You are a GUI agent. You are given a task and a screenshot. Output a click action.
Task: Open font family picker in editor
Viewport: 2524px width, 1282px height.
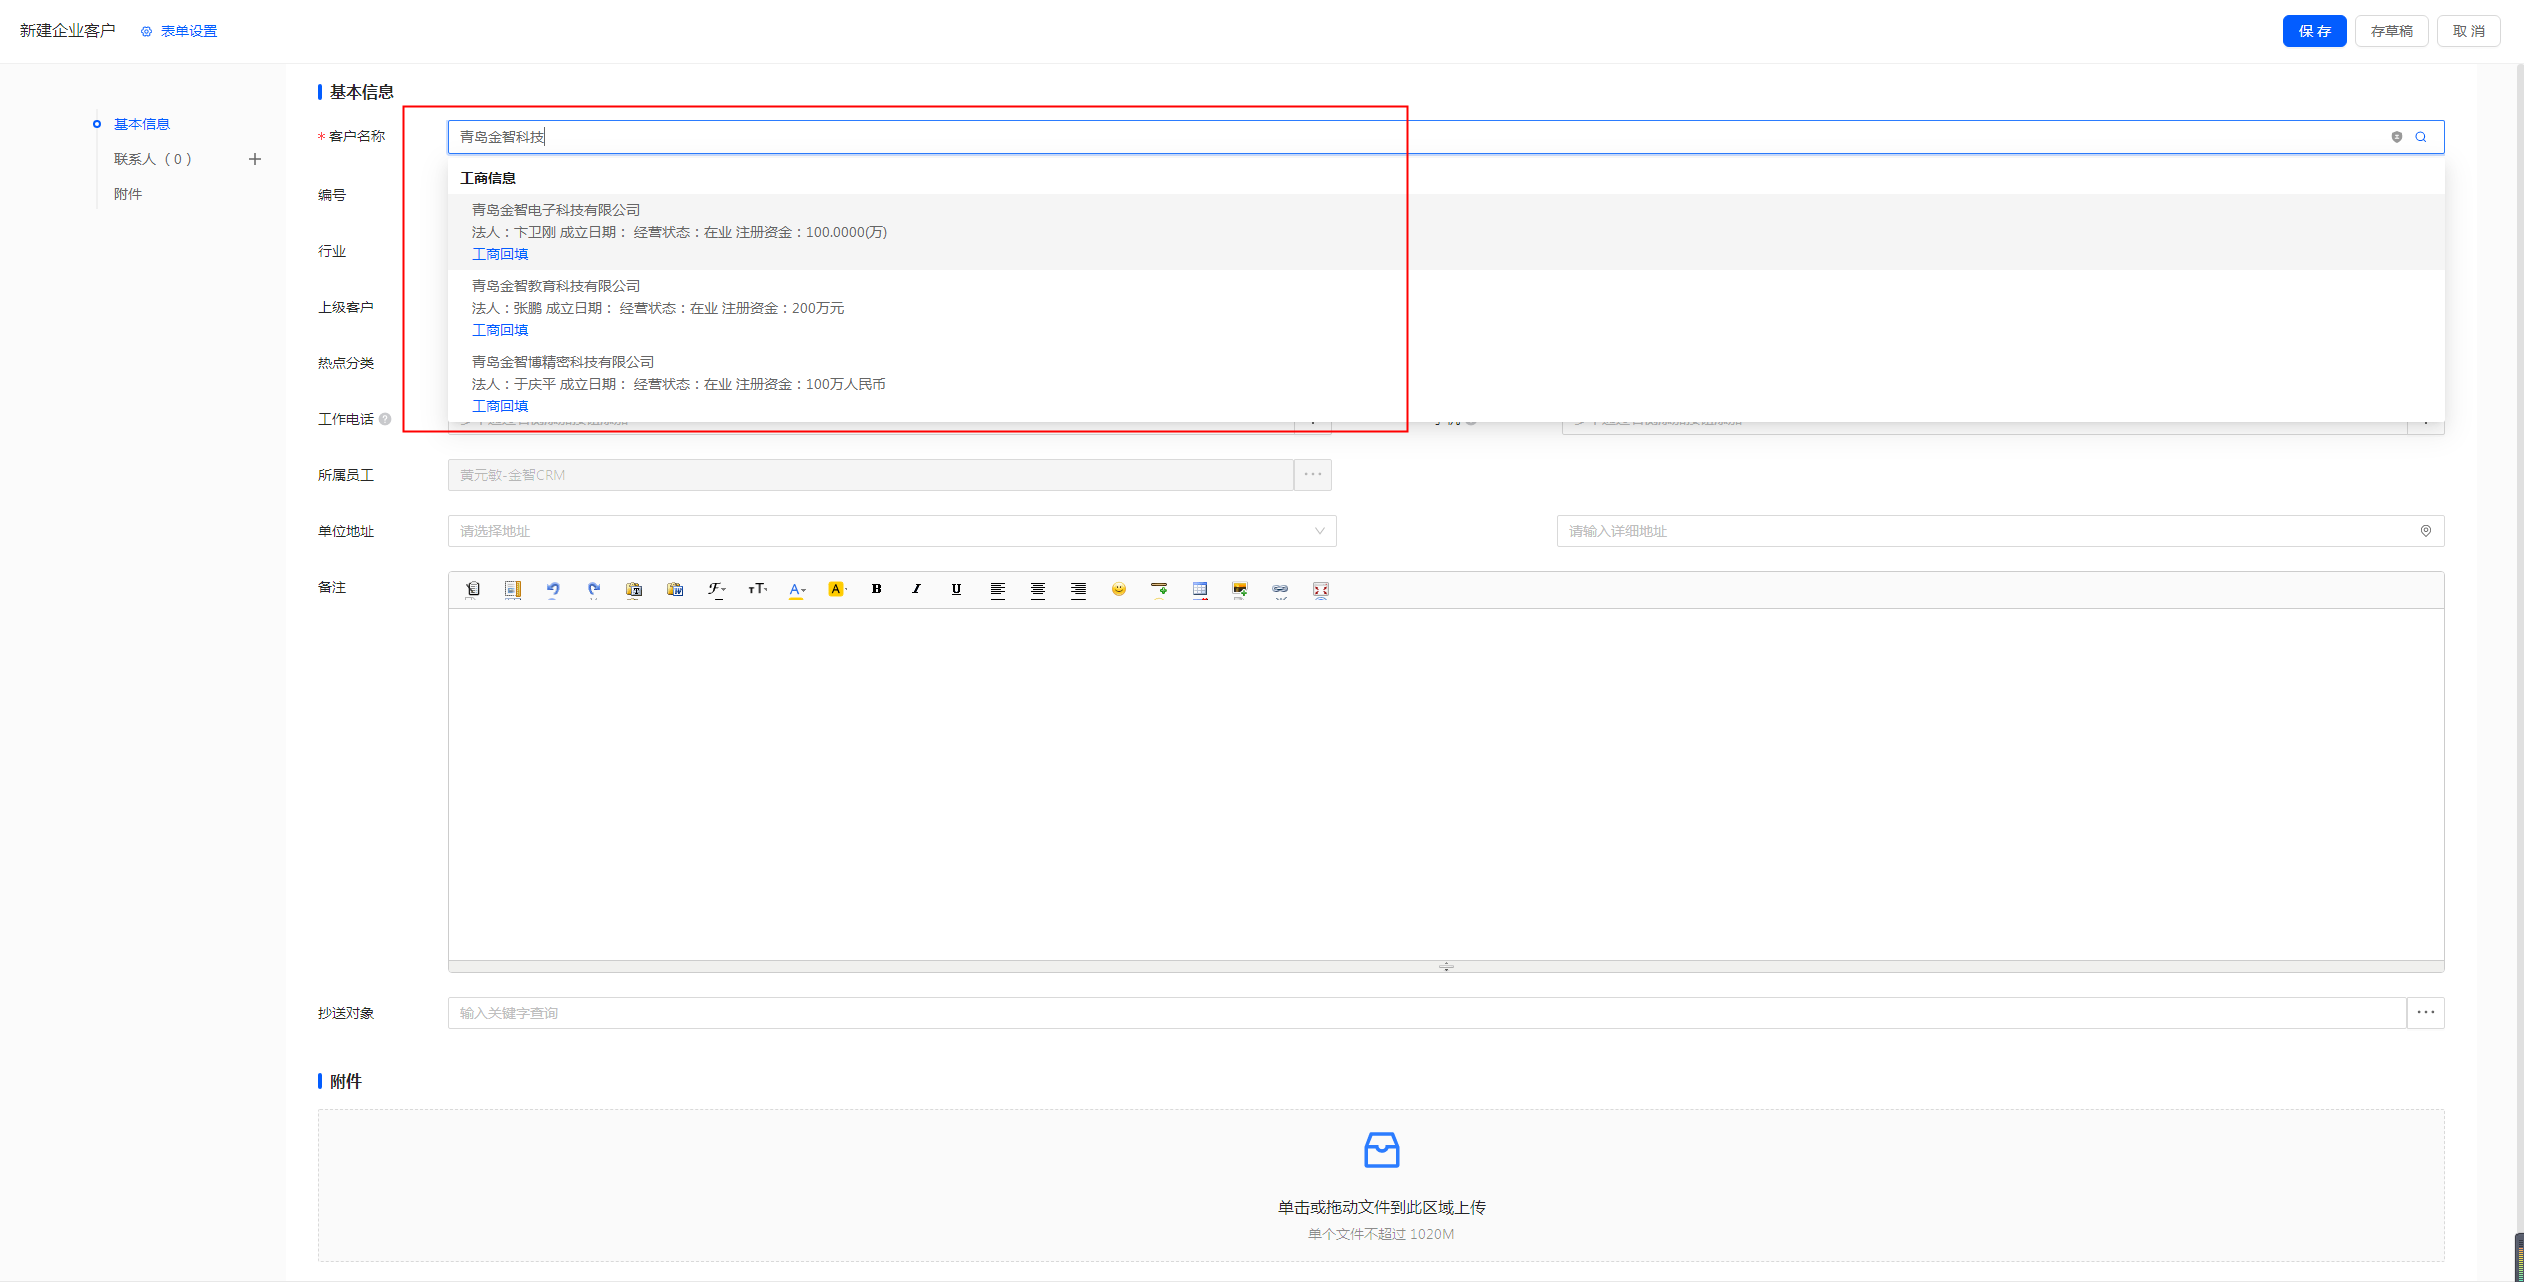tap(716, 590)
